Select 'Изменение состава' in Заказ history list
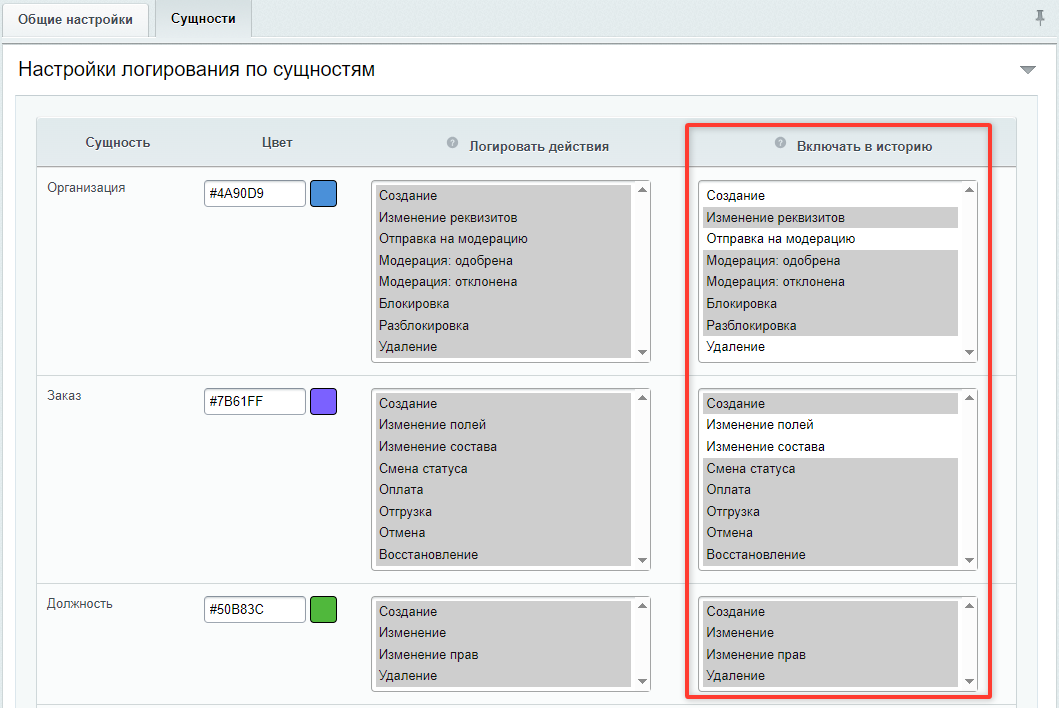 [x=830, y=447]
